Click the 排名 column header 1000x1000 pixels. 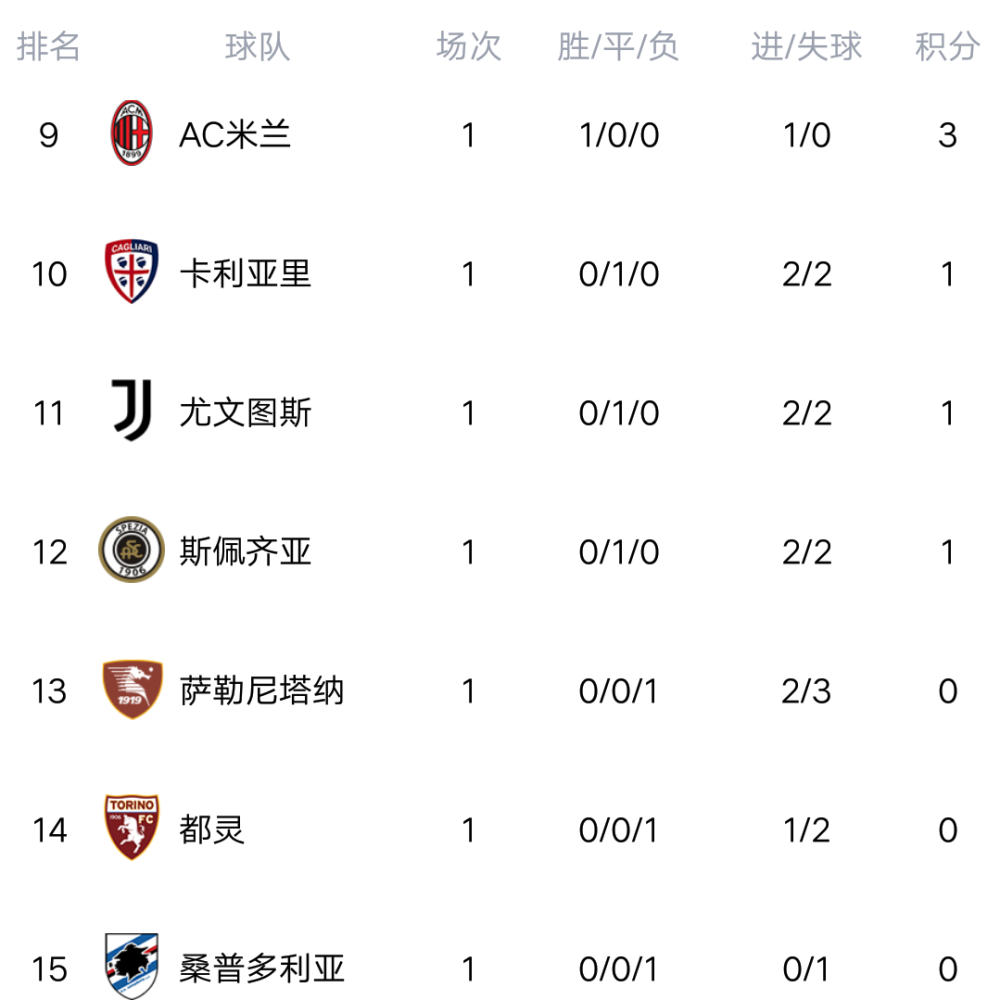pos(48,47)
